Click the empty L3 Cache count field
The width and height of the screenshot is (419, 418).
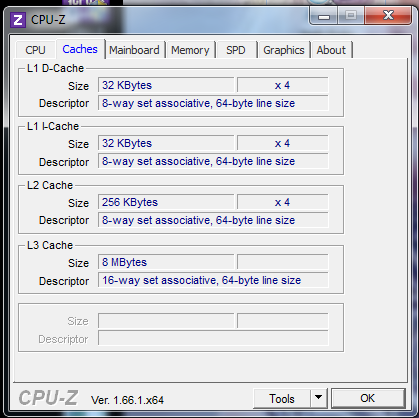(282, 262)
